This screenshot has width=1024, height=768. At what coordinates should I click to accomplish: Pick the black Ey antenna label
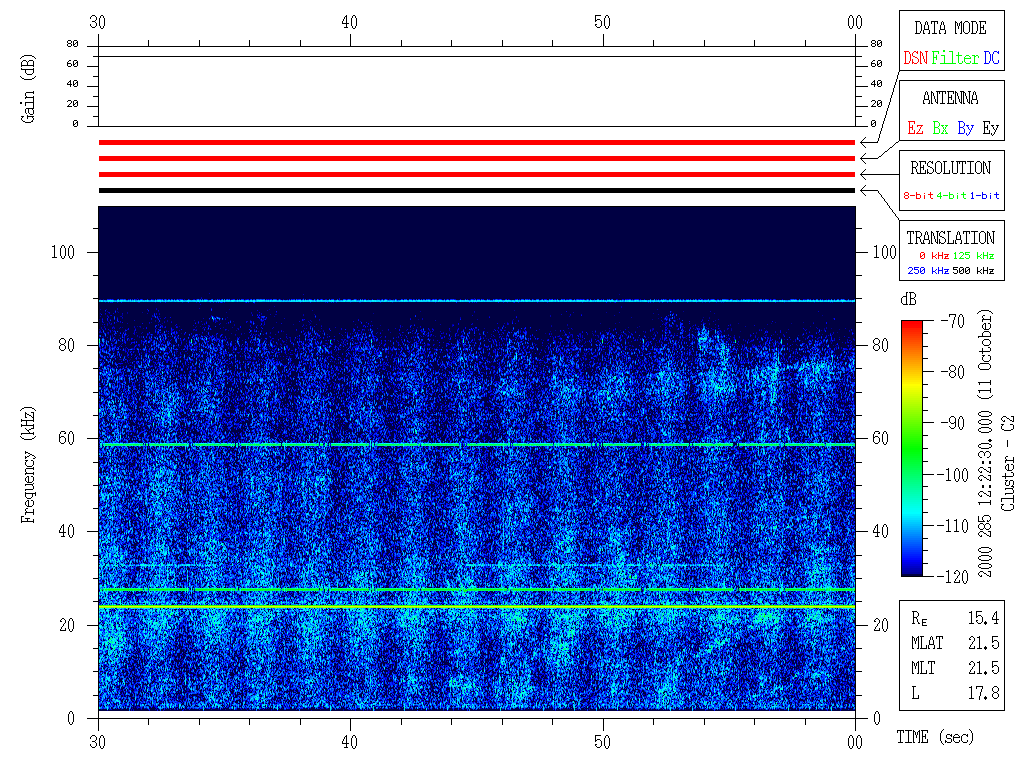coord(990,128)
